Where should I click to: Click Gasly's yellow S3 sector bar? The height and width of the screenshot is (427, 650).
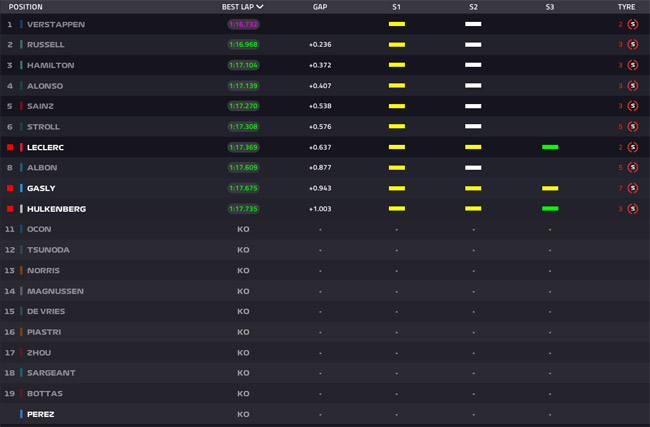coord(550,188)
